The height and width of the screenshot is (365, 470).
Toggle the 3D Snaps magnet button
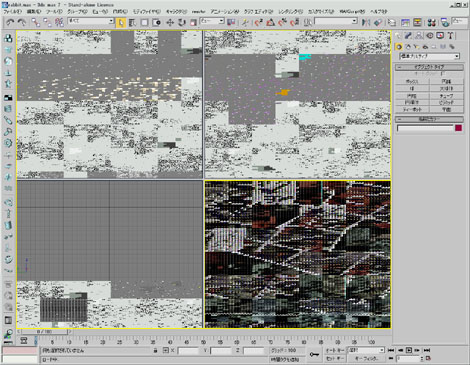point(258,22)
